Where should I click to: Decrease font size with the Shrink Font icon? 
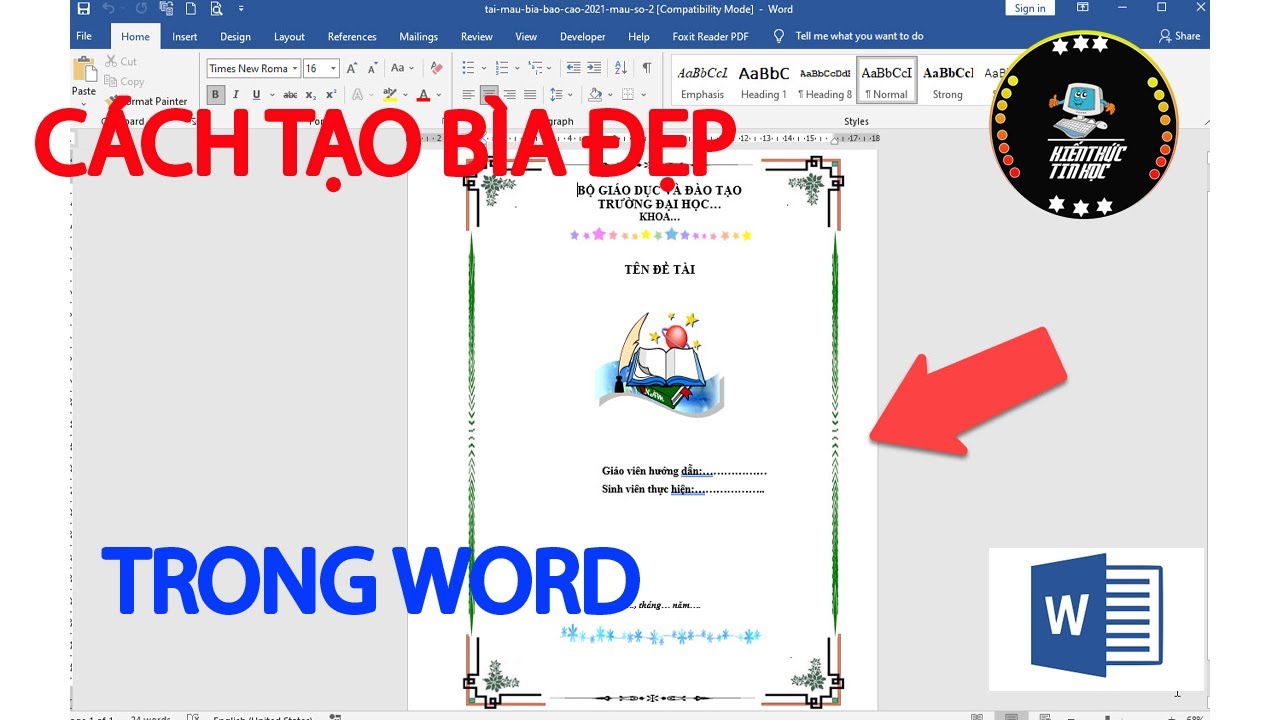pyautogui.click(x=371, y=68)
